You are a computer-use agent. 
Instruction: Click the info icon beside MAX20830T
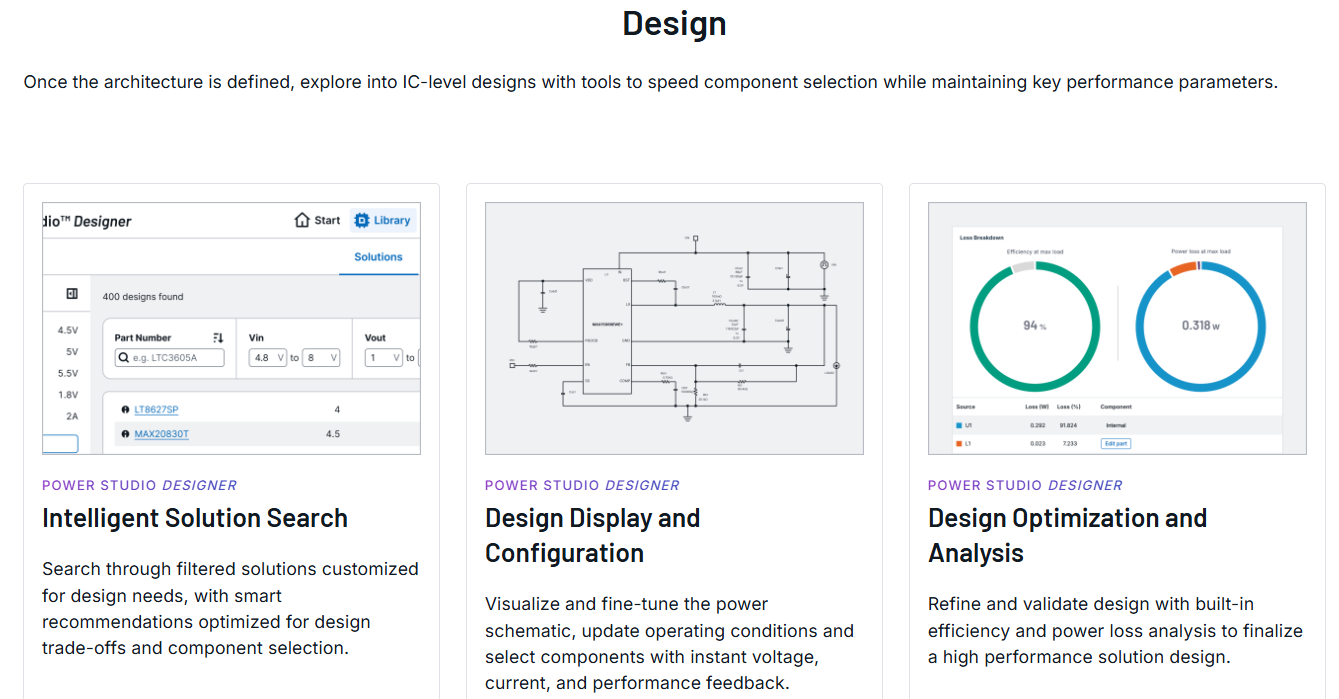tap(125, 434)
